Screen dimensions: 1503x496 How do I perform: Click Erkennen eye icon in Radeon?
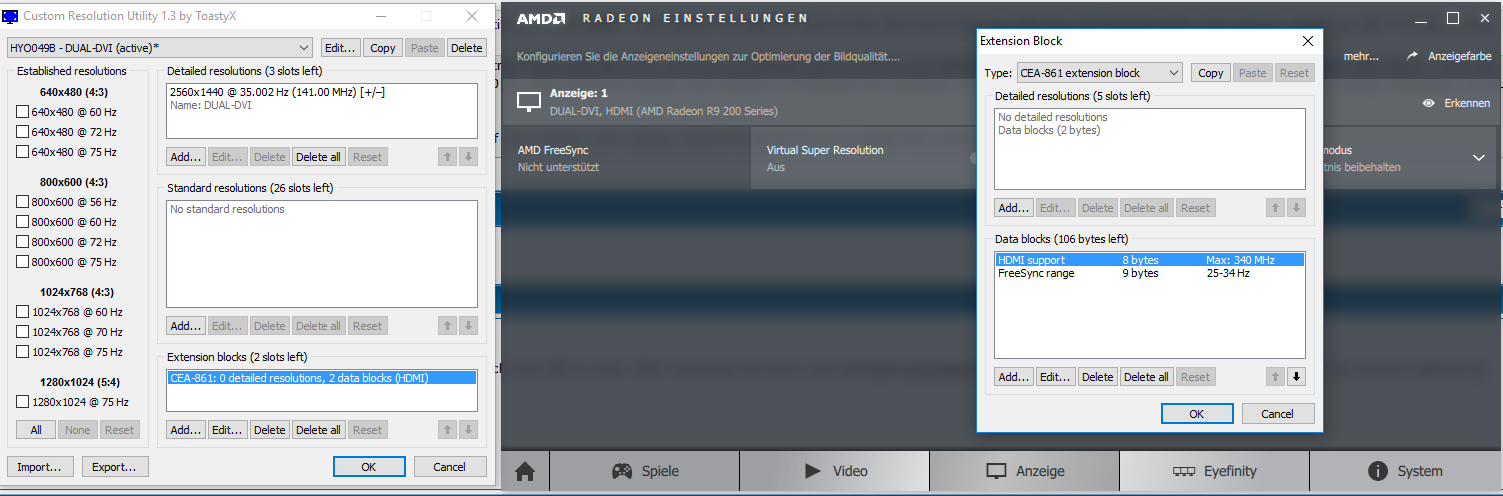pos(1429,103)
